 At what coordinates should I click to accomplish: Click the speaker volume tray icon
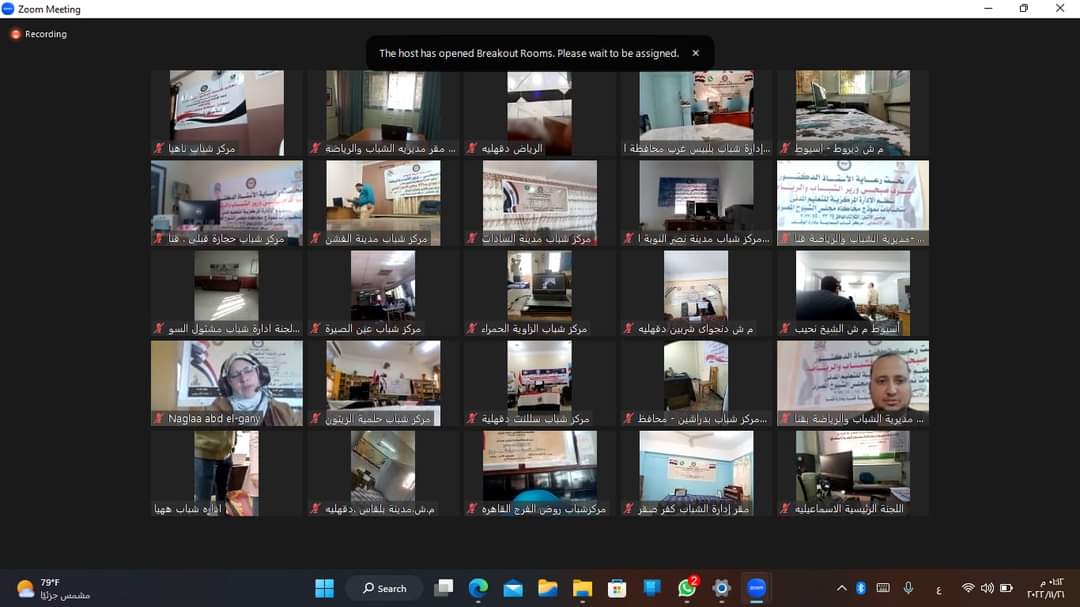(987, 588)
